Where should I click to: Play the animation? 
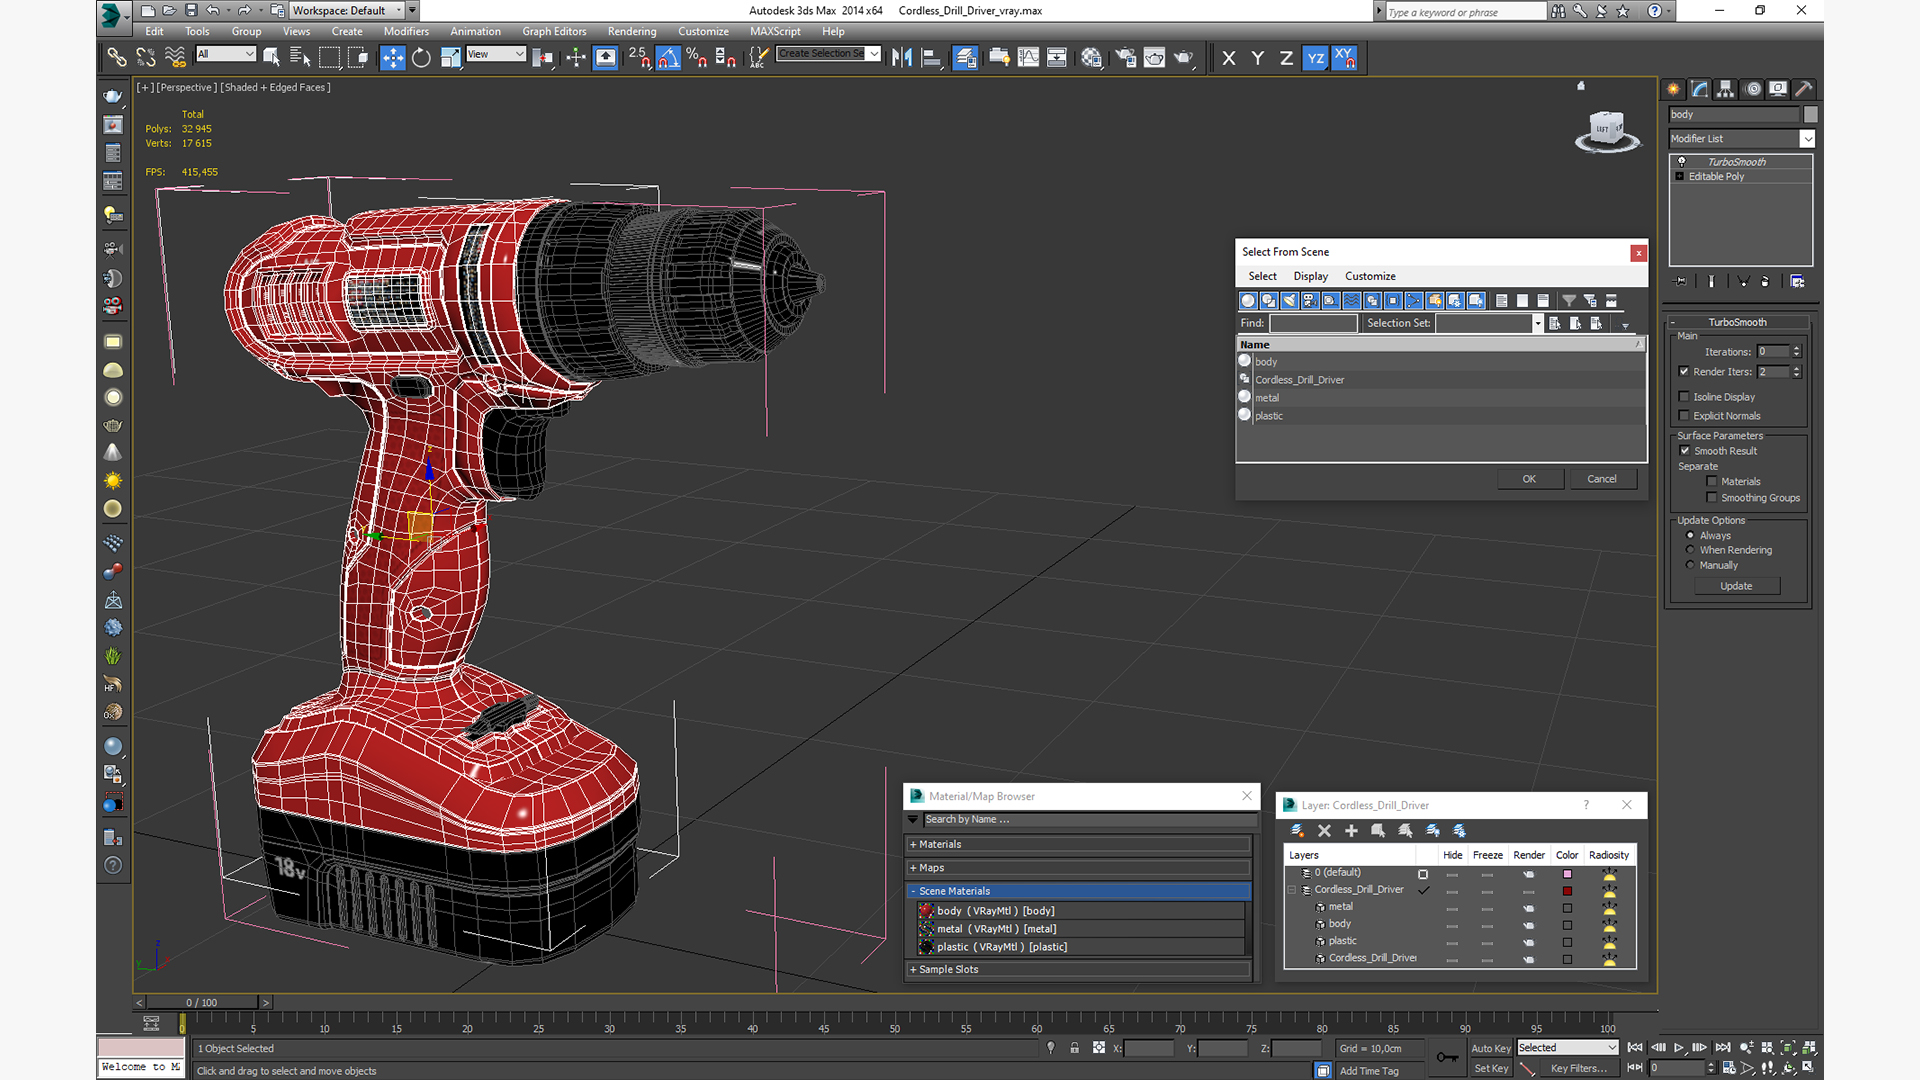tap(1679, 1048)
